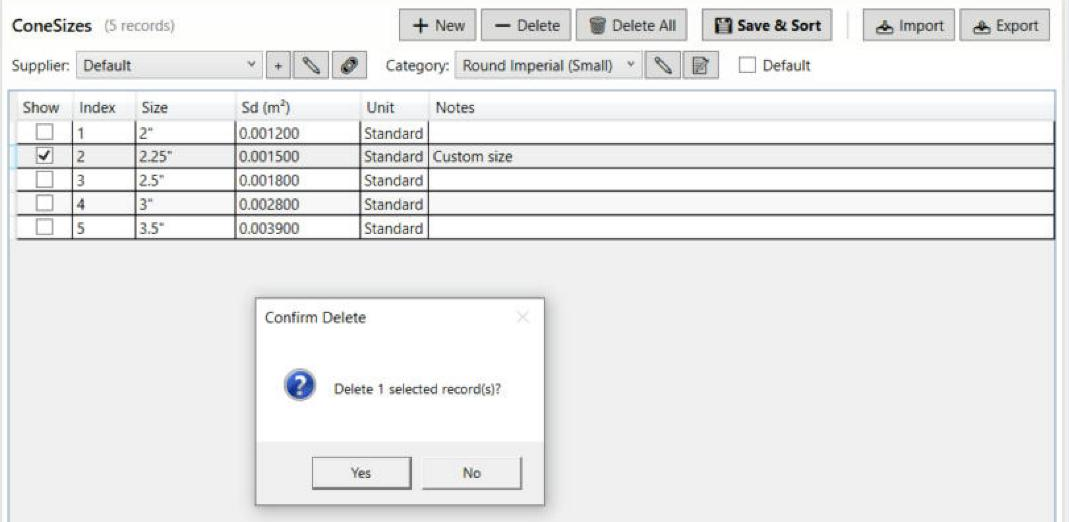Open the Category dropdown
This screenshot has height=522, width=1069.
click(x=549, y=66)
